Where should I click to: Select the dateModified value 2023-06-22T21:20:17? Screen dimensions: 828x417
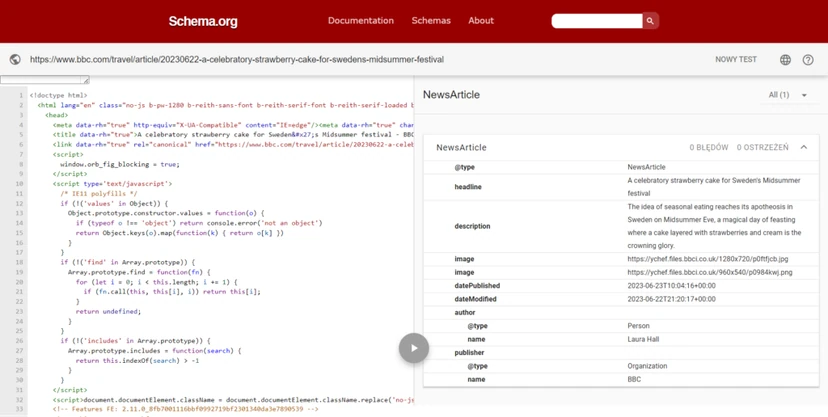pyautogui.click(x=671, y=299)
